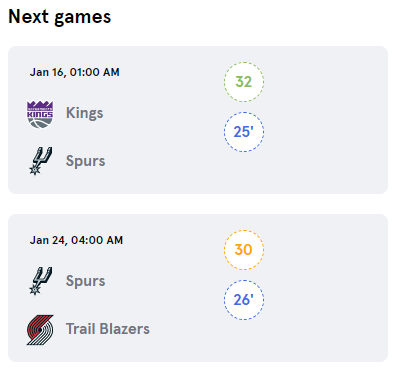395x369 pixels.
Task: Click the number 32 in the first card
Action: (244, 82)
